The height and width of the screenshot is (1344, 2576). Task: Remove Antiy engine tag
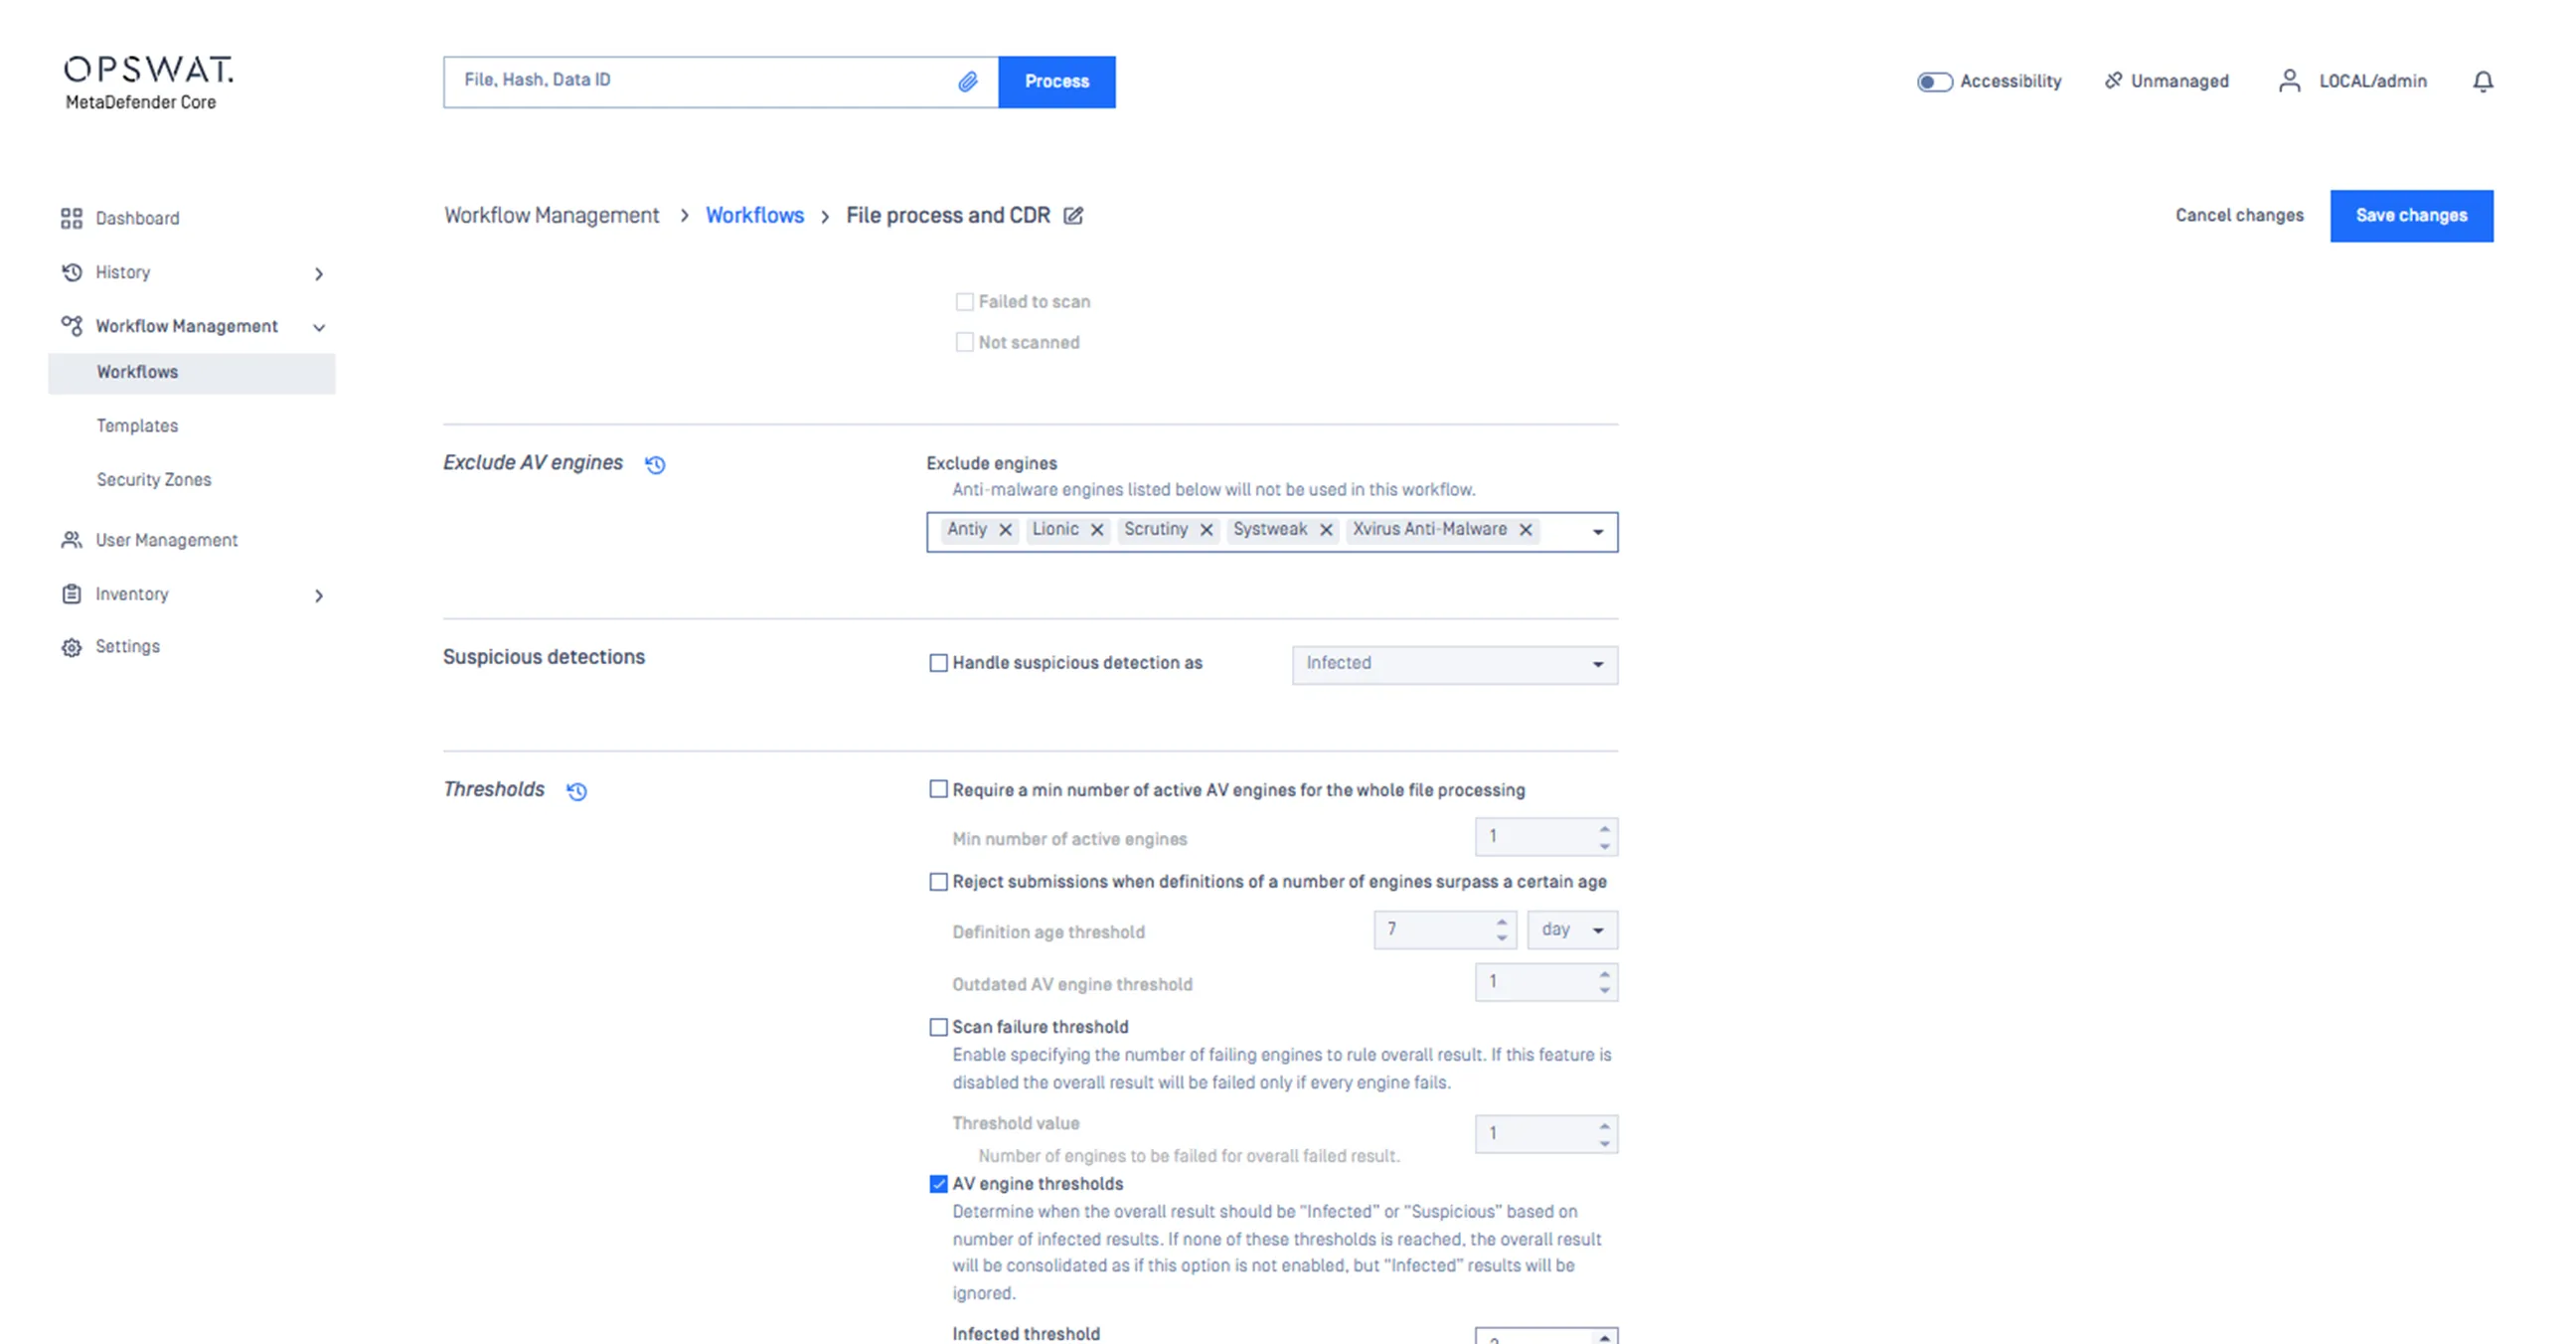tap(1005, 530)
